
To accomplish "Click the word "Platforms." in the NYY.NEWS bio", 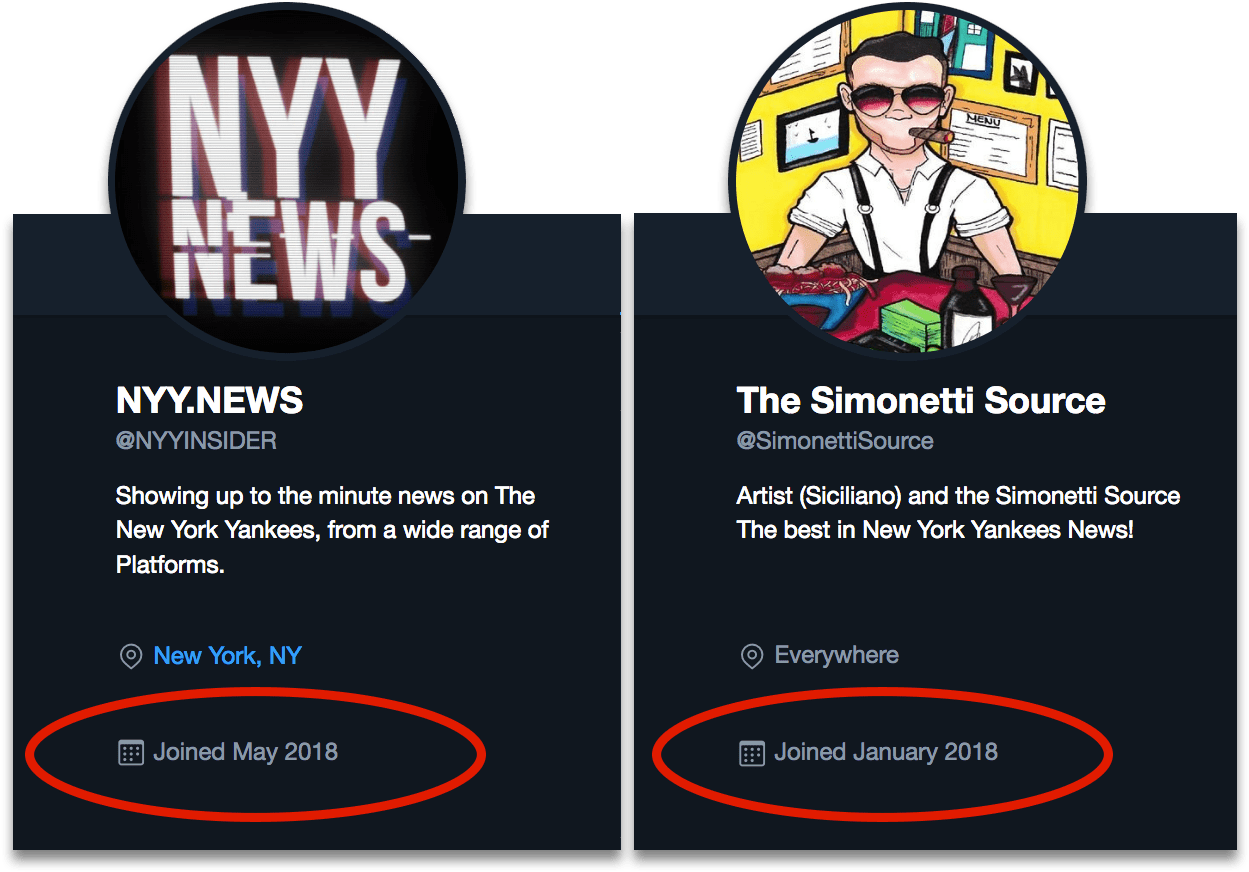I will pyautogui.click(x=169, y=564).
